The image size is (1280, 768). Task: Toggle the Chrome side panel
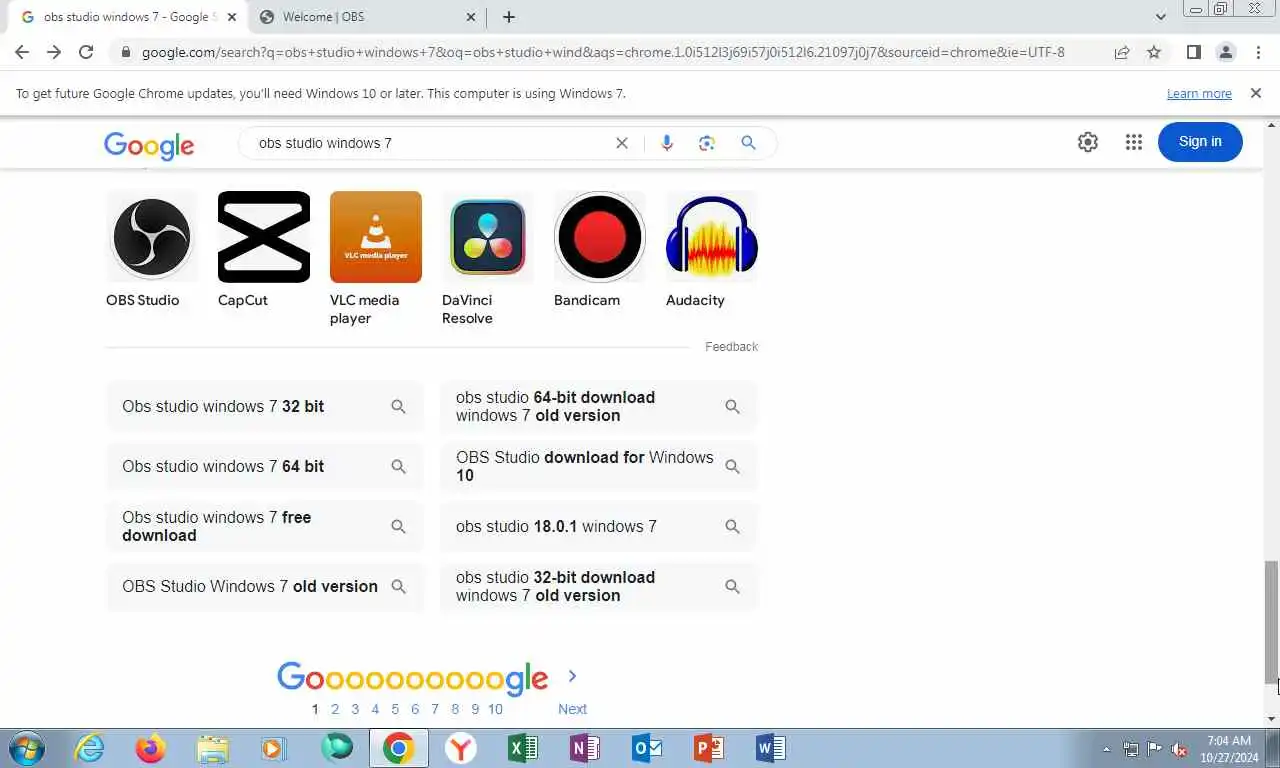[1194, 52]
